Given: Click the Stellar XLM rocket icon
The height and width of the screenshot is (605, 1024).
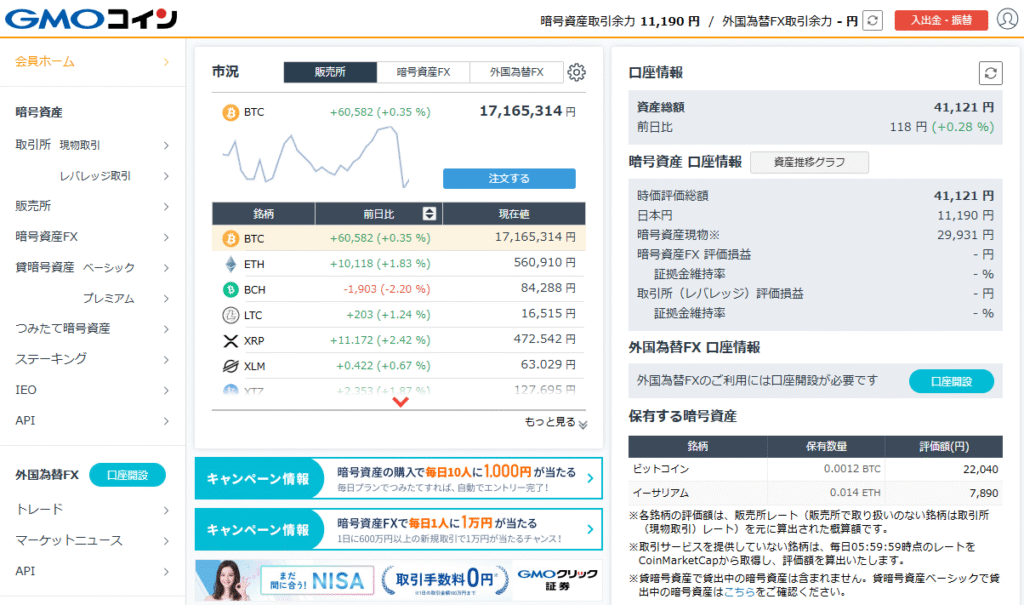Looking at the screenshot, I should (230, 366).
